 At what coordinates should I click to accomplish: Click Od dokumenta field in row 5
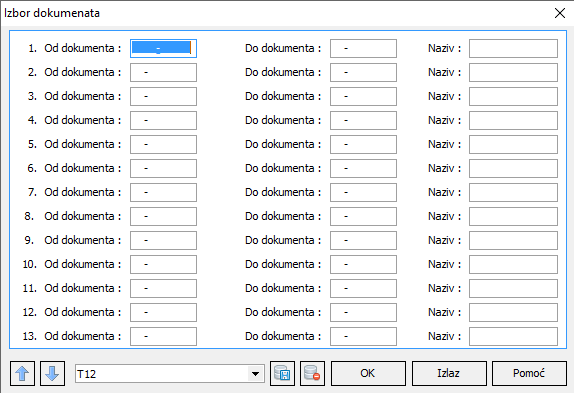(x=163, y=145)
